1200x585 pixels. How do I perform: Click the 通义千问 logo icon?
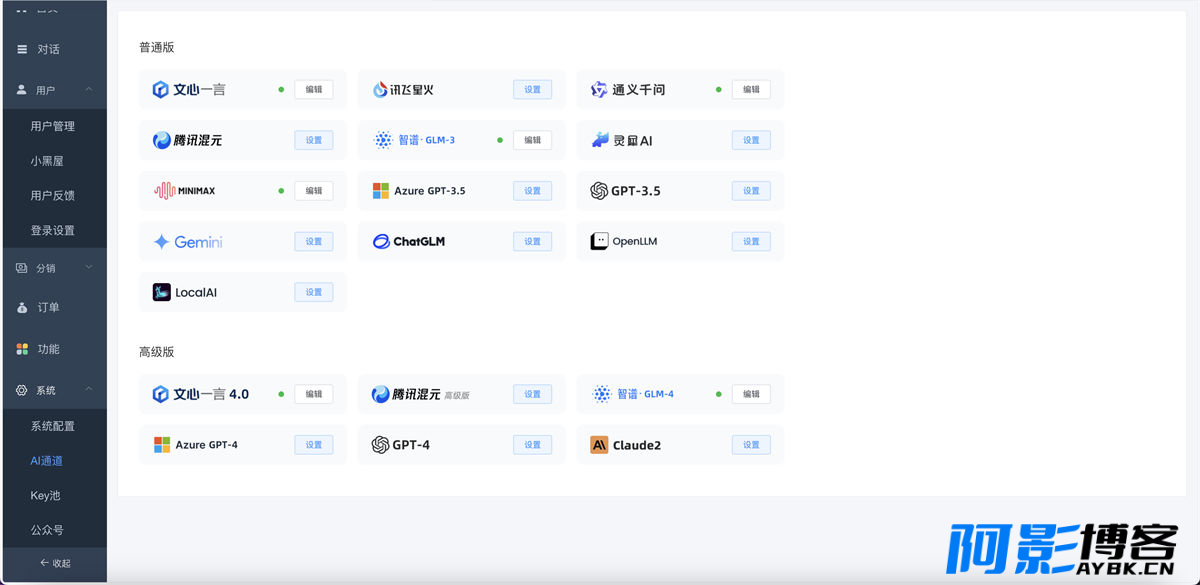coord(599,90)
